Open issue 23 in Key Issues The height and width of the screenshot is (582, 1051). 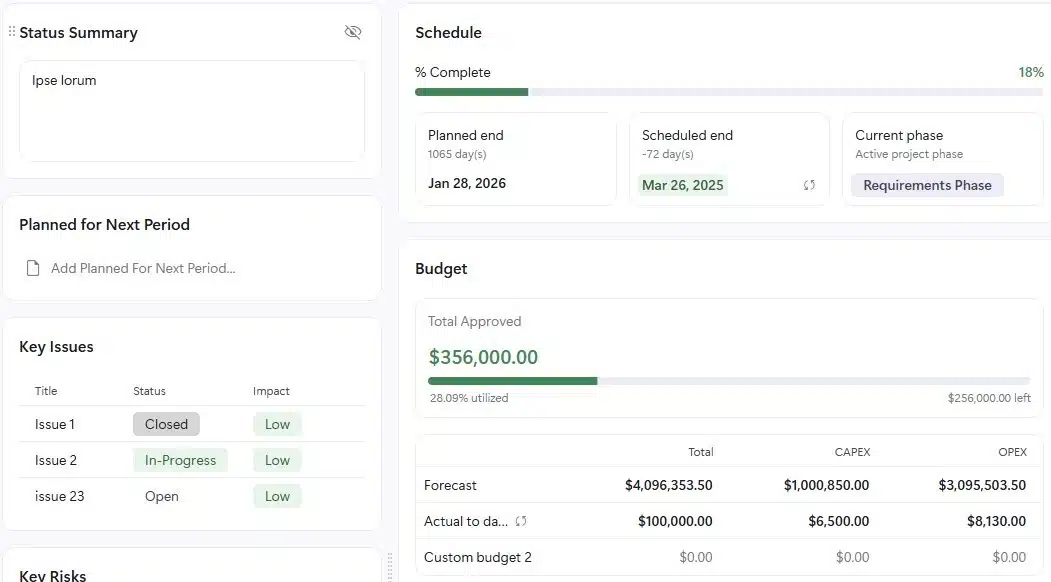(x=59, y=496)
